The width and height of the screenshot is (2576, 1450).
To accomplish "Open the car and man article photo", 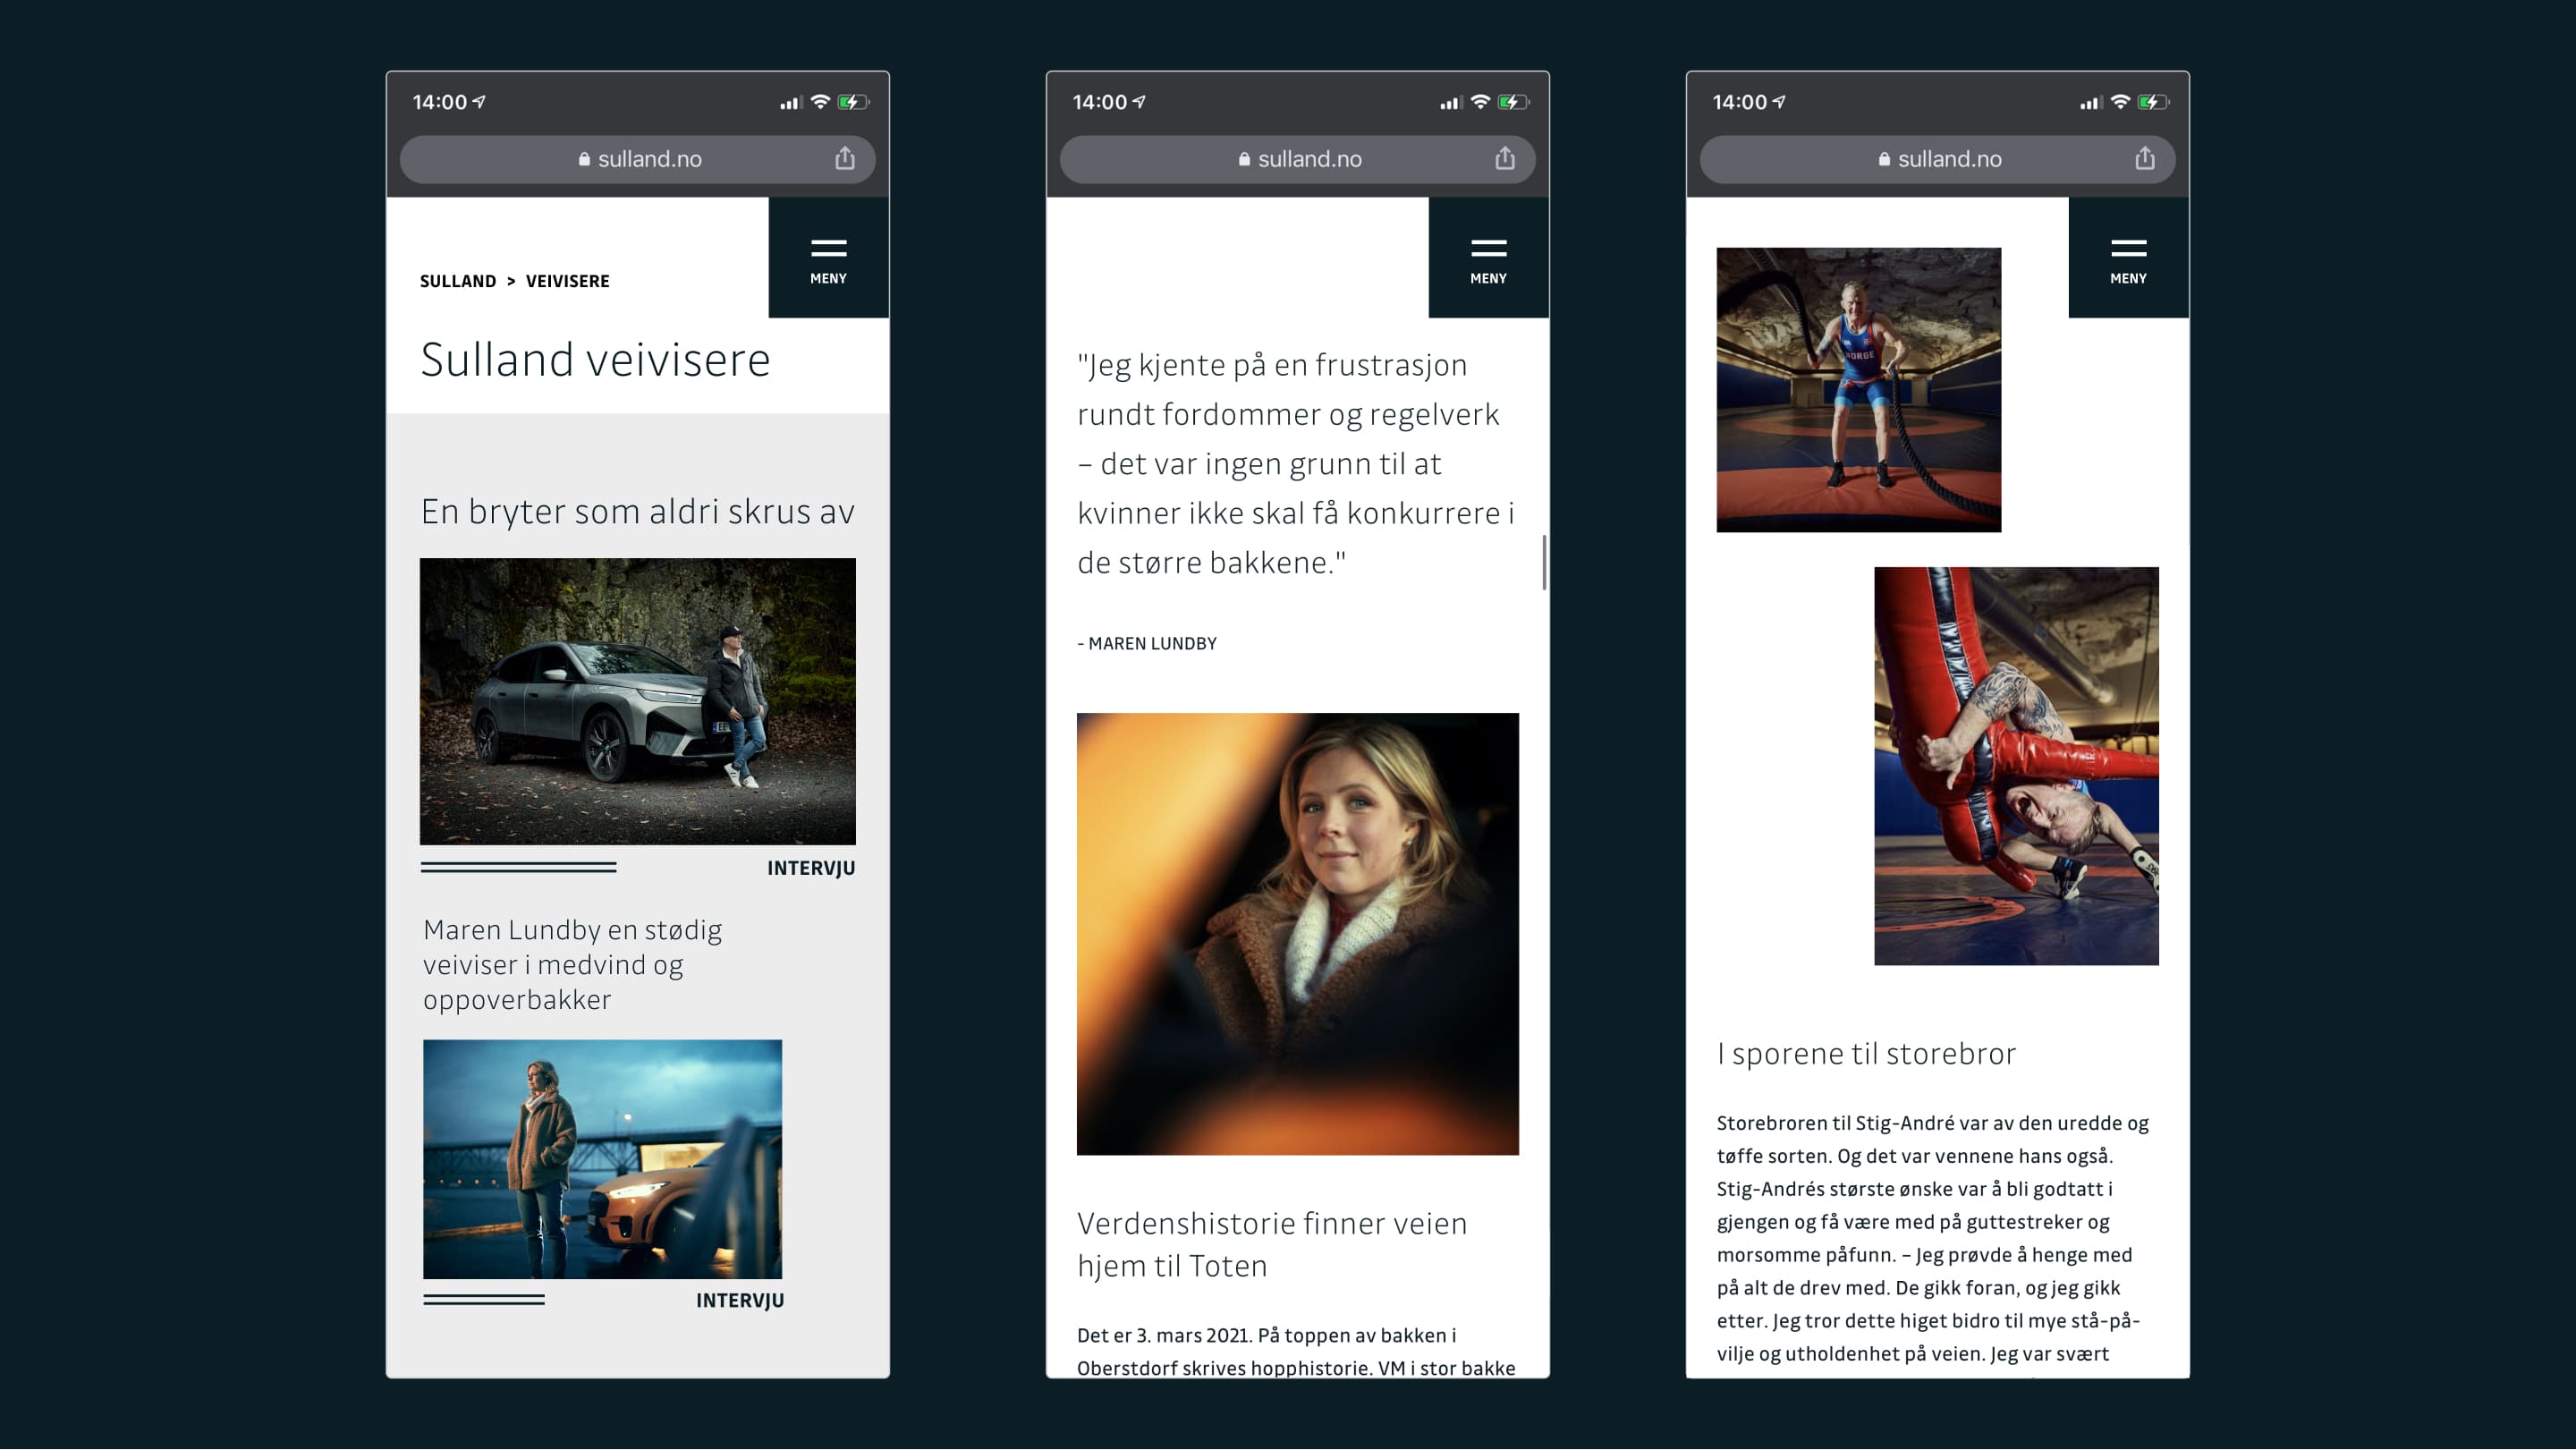I will coord(638,701).
